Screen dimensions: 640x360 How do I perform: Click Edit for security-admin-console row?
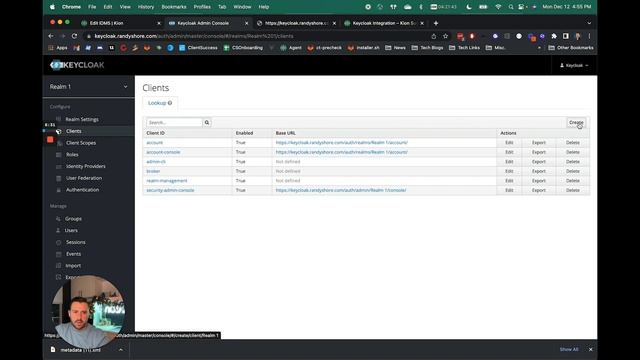pos(509,190)
